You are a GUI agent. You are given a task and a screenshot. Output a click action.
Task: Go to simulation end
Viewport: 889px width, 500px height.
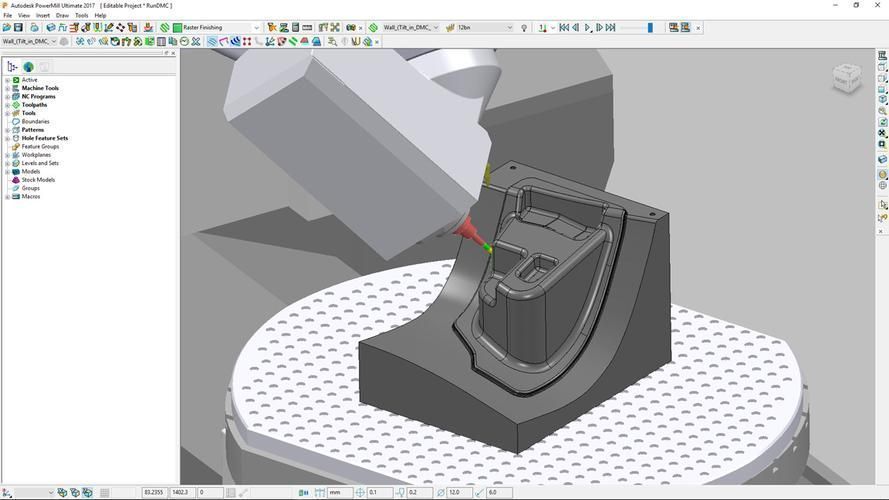[611, 27]
